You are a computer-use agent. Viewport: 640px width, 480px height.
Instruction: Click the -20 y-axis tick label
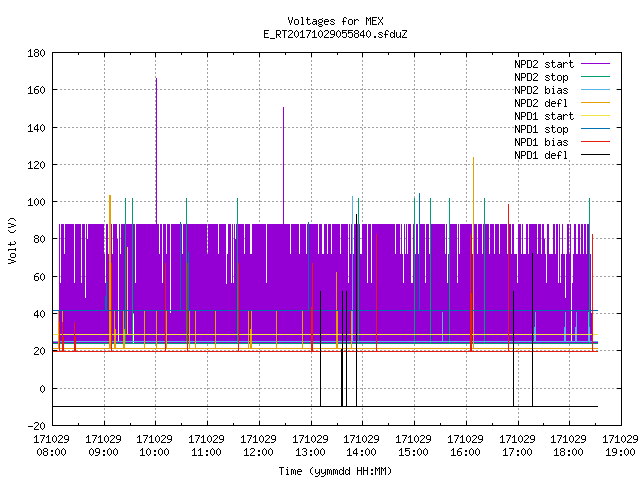[x=36, y=426]
